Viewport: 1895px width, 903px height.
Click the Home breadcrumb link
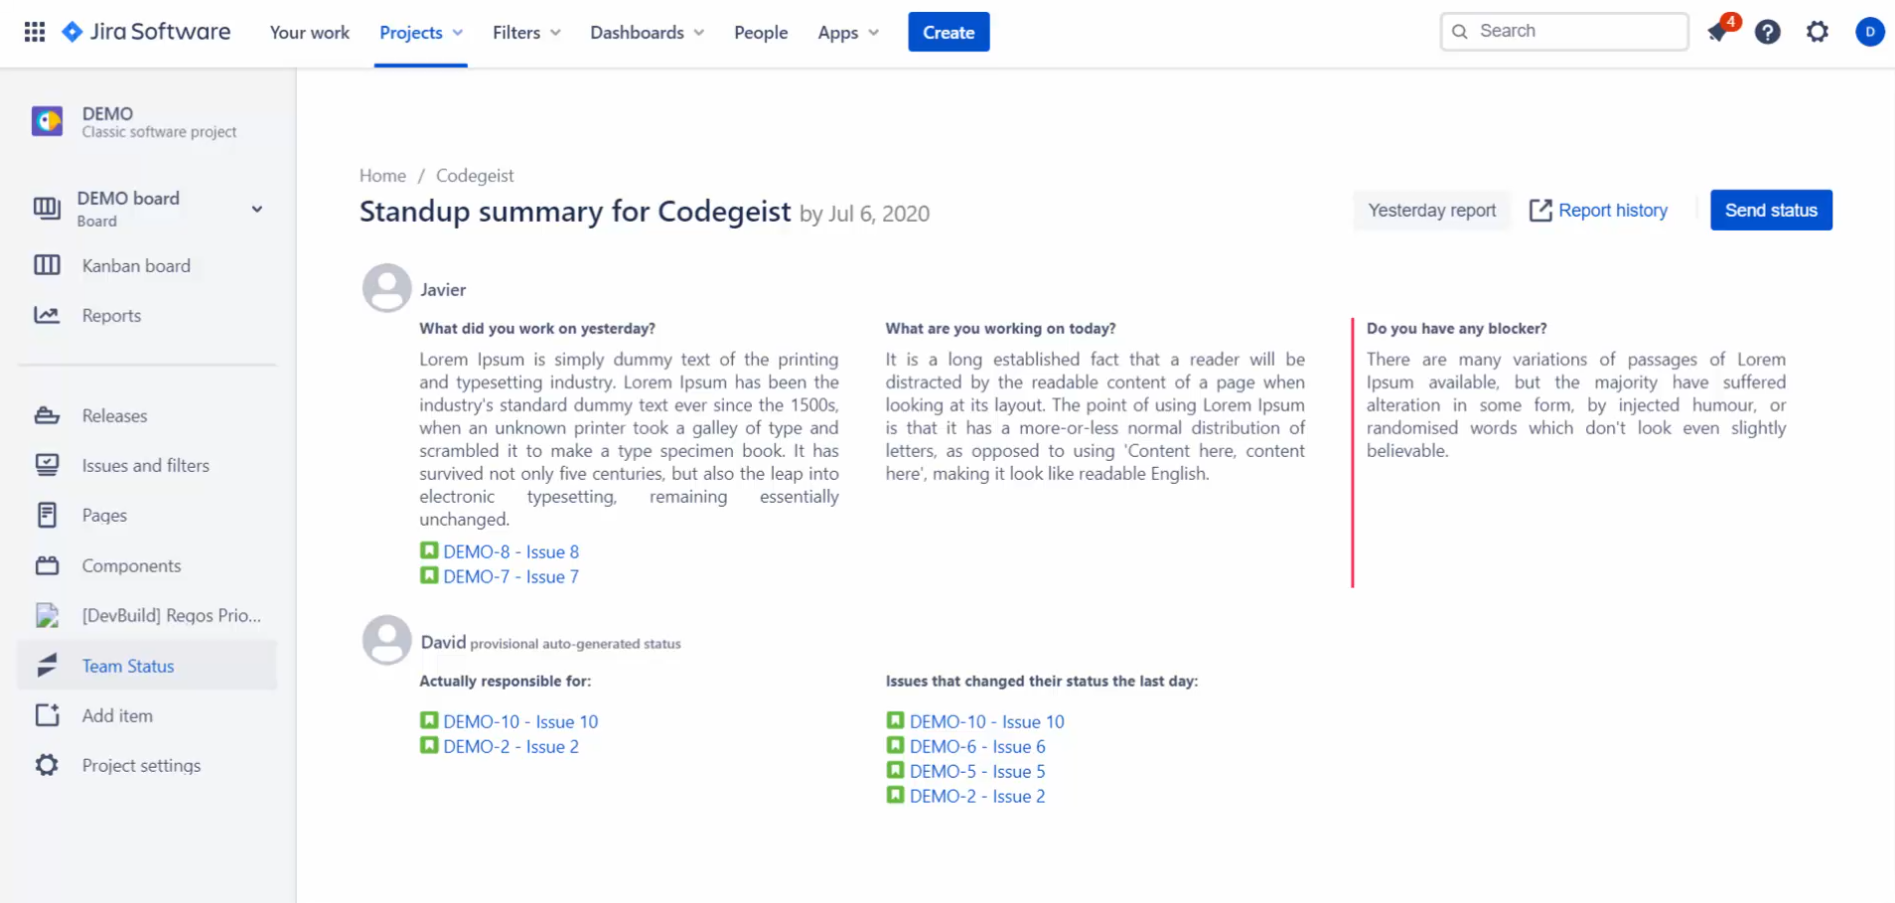pos(383,176)
